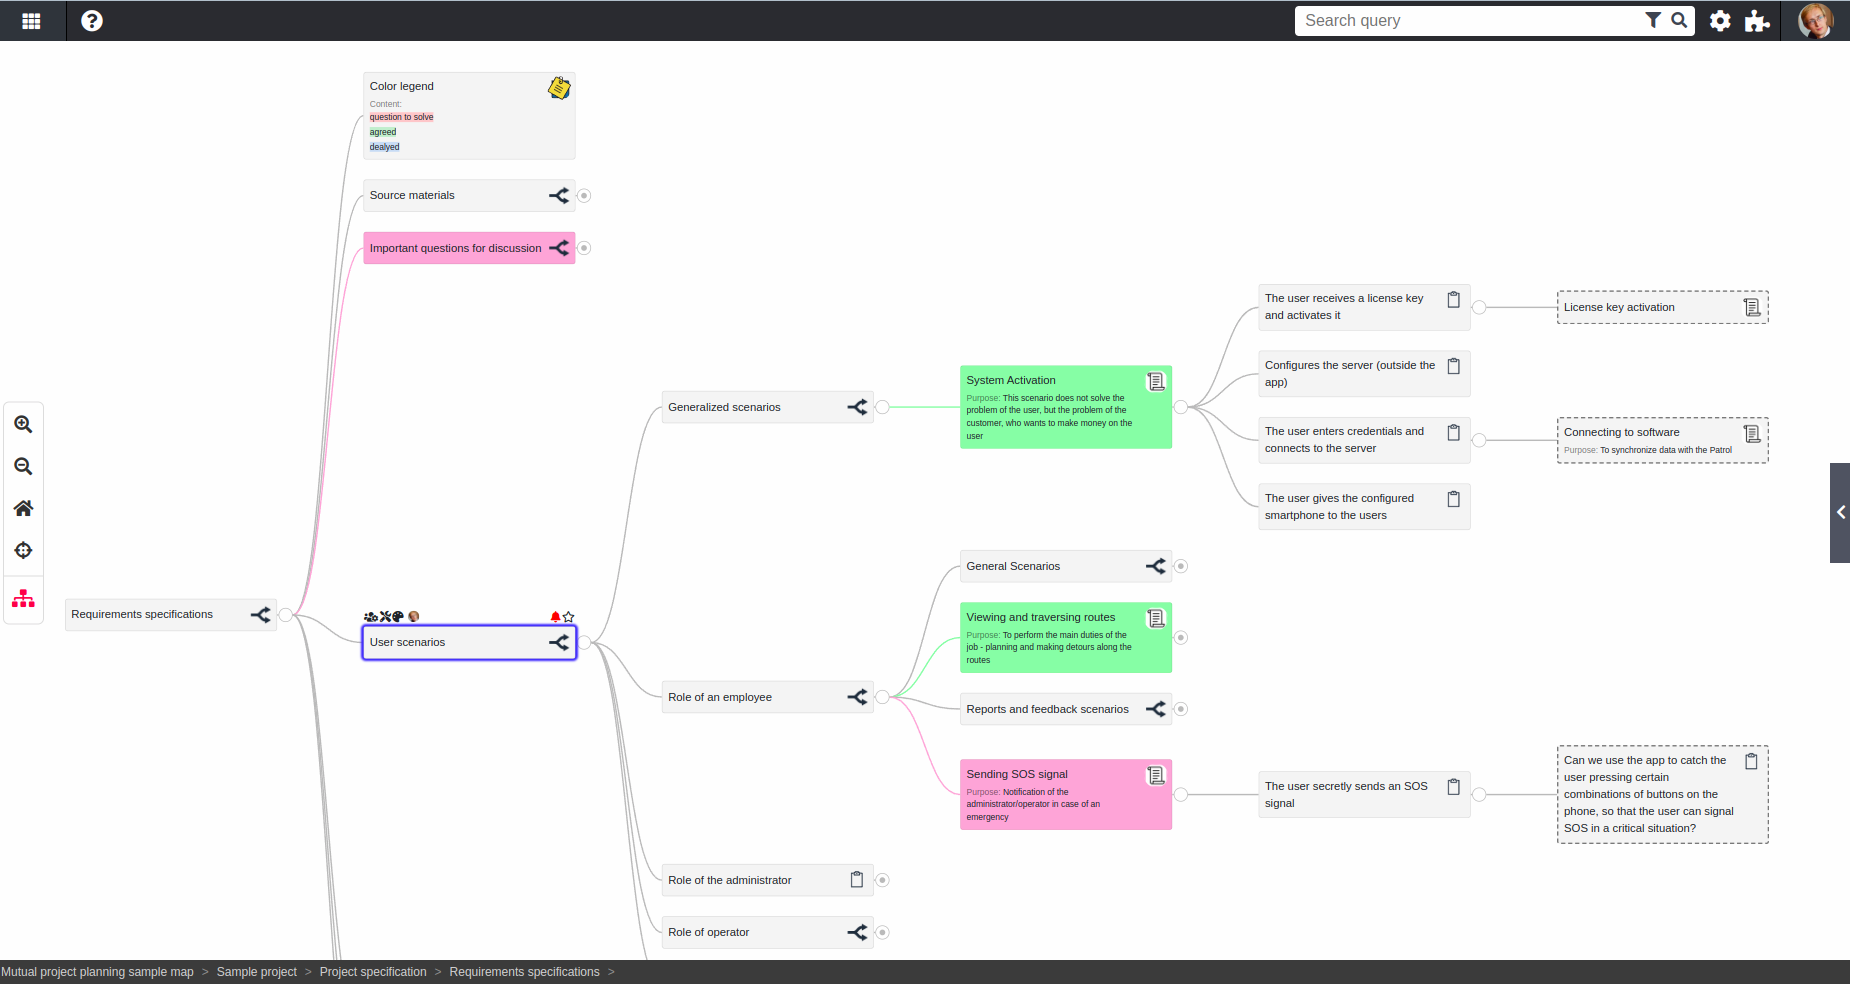Select the pink Sending SOS signal node

coord(1066,794)
